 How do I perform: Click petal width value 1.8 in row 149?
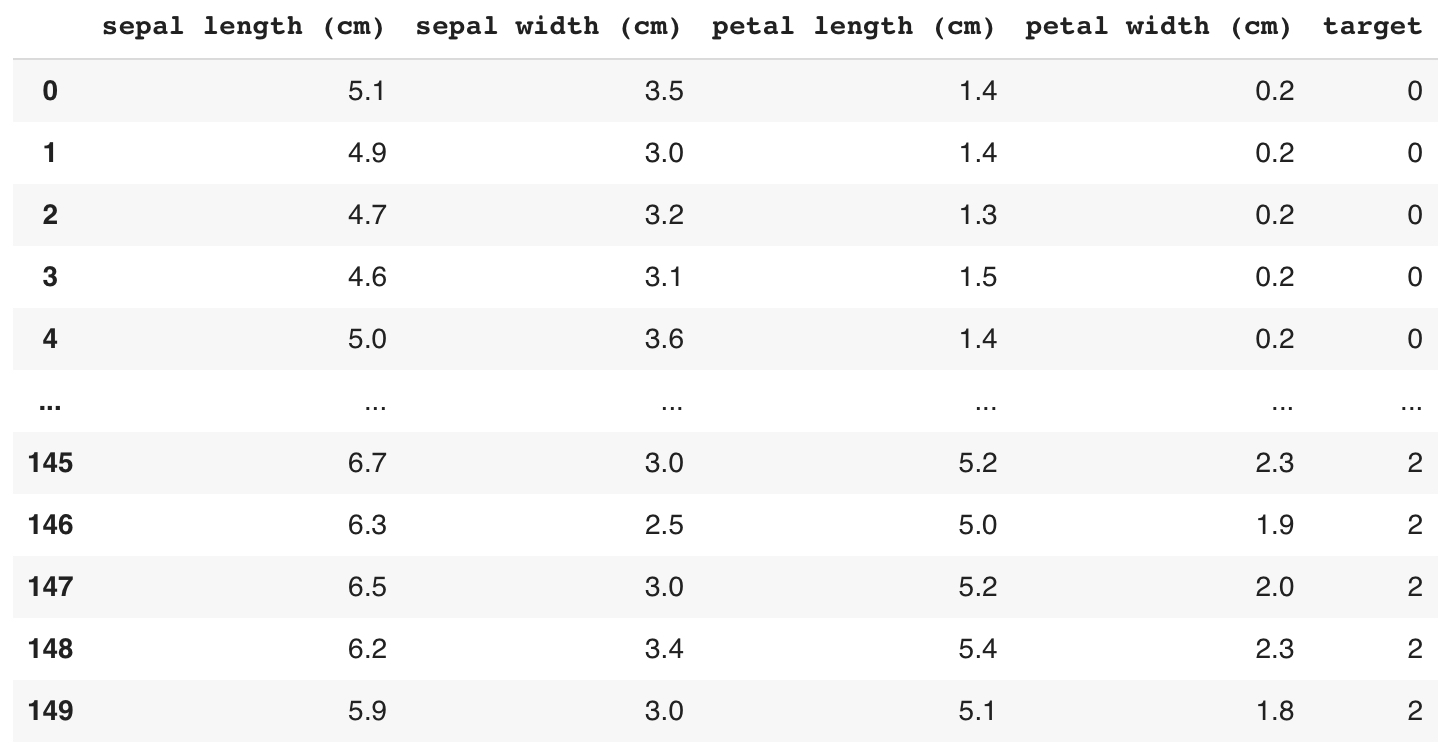coord(1274,711)
